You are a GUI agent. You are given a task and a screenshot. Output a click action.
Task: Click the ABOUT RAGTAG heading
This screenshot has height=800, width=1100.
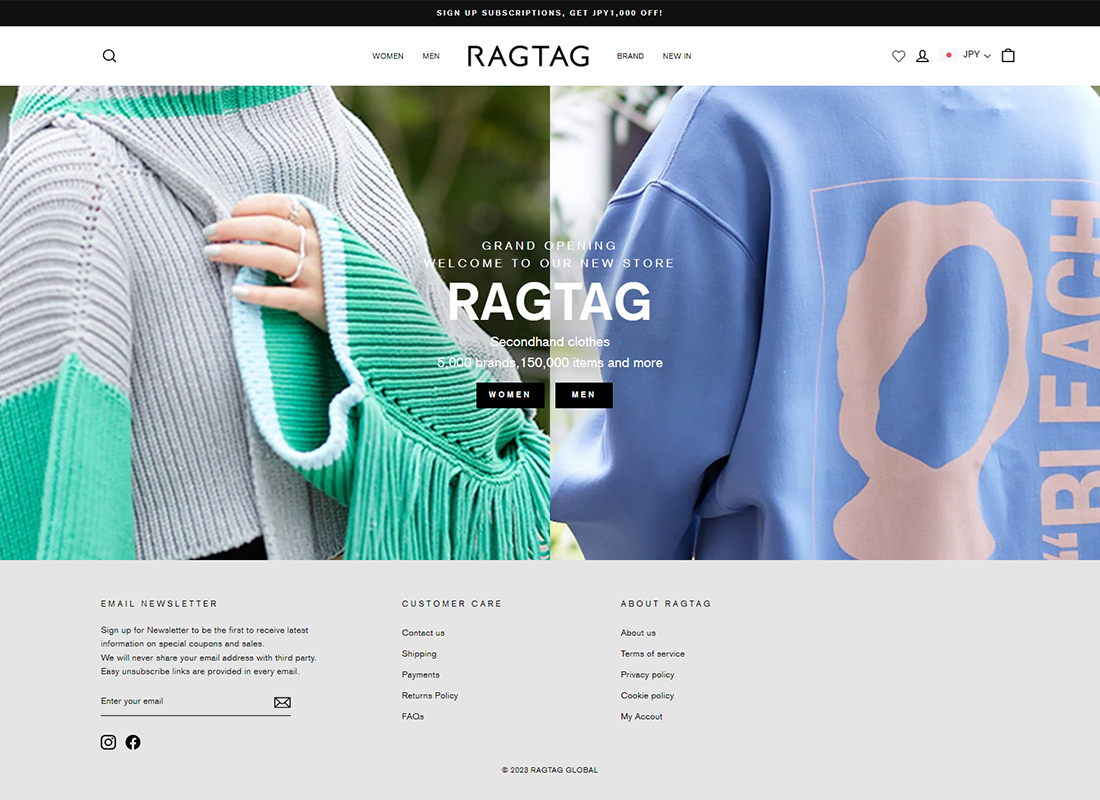click(666, 604)
